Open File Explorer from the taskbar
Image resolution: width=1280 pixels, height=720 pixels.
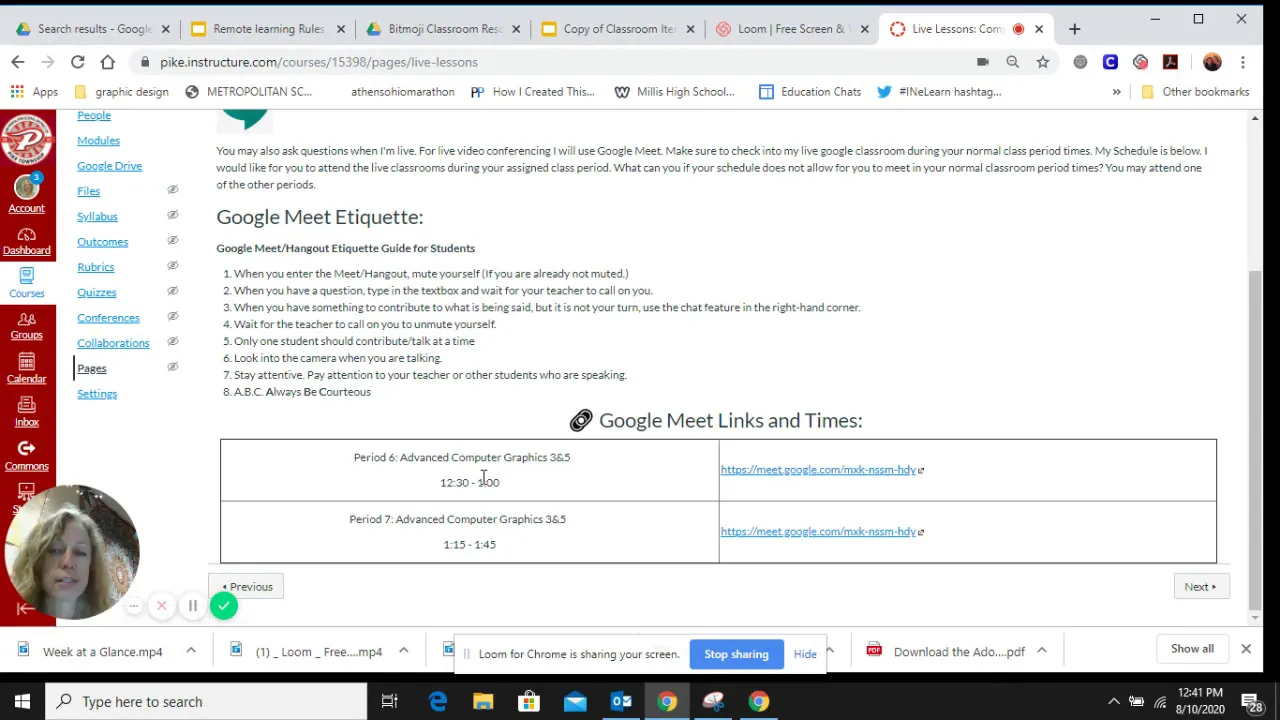click(483, 701)
